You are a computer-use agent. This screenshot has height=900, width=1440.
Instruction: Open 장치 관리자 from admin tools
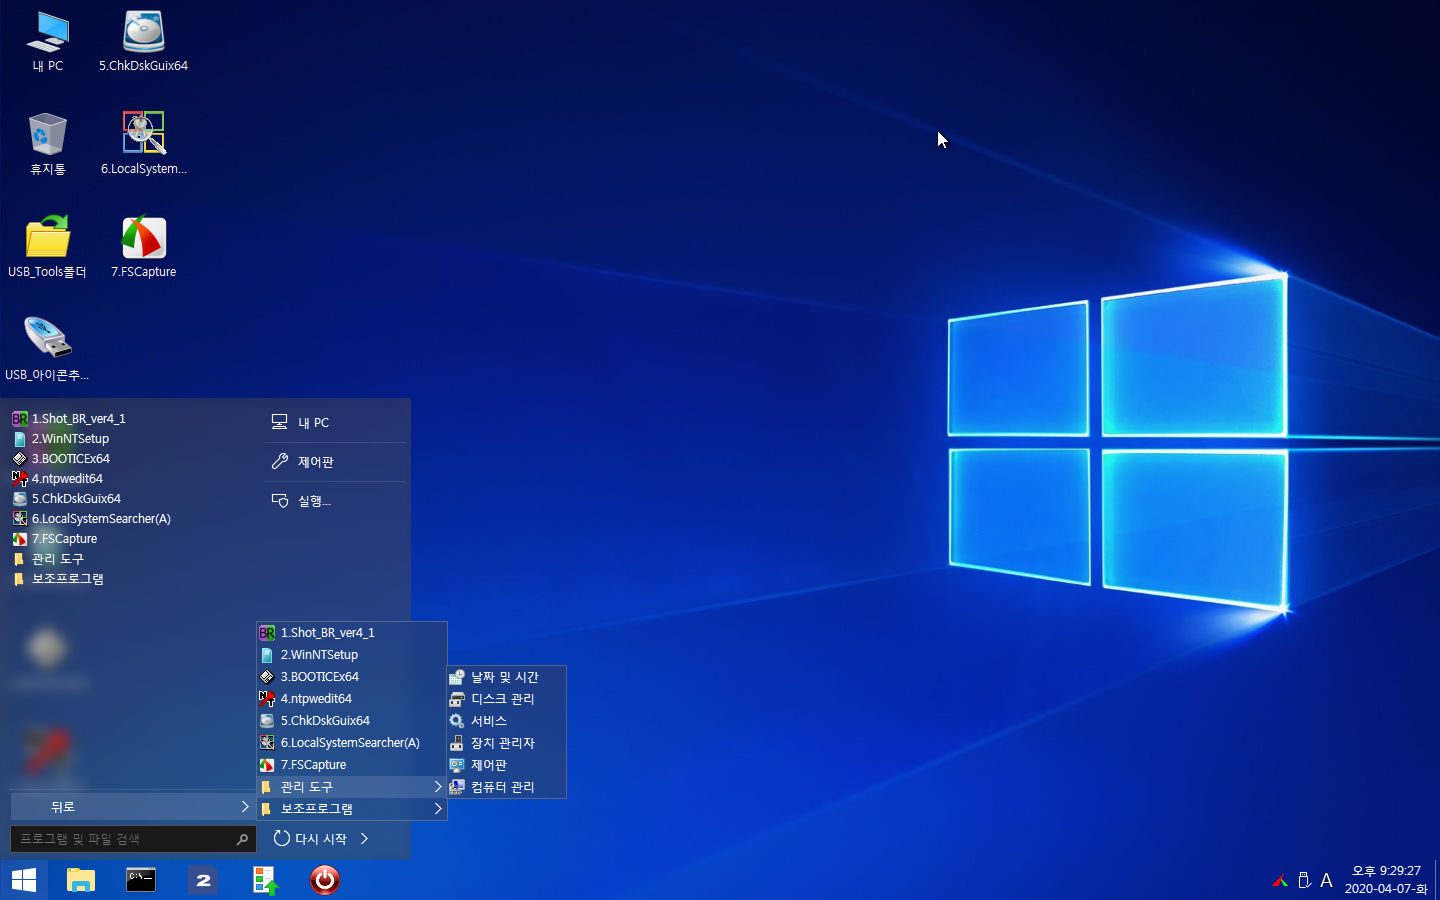506,743
